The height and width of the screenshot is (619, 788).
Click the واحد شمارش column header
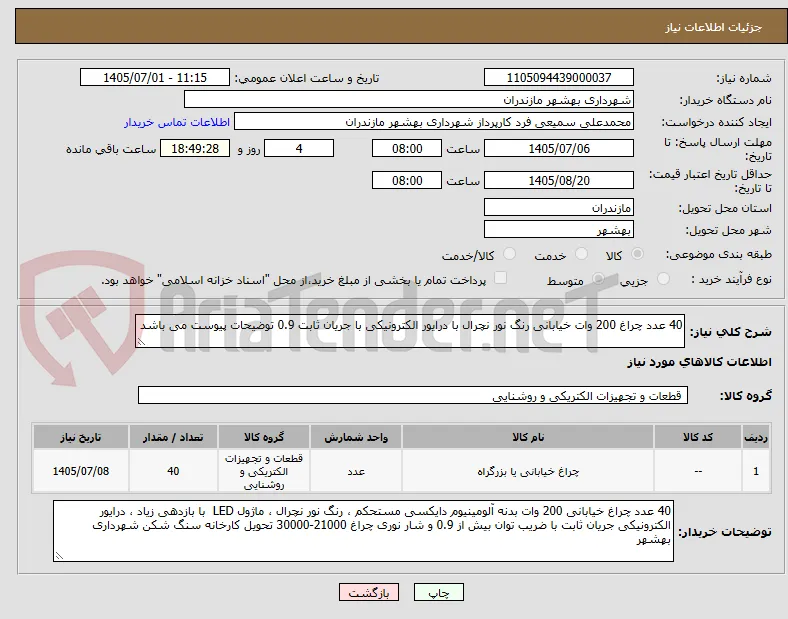coord(356,437)
